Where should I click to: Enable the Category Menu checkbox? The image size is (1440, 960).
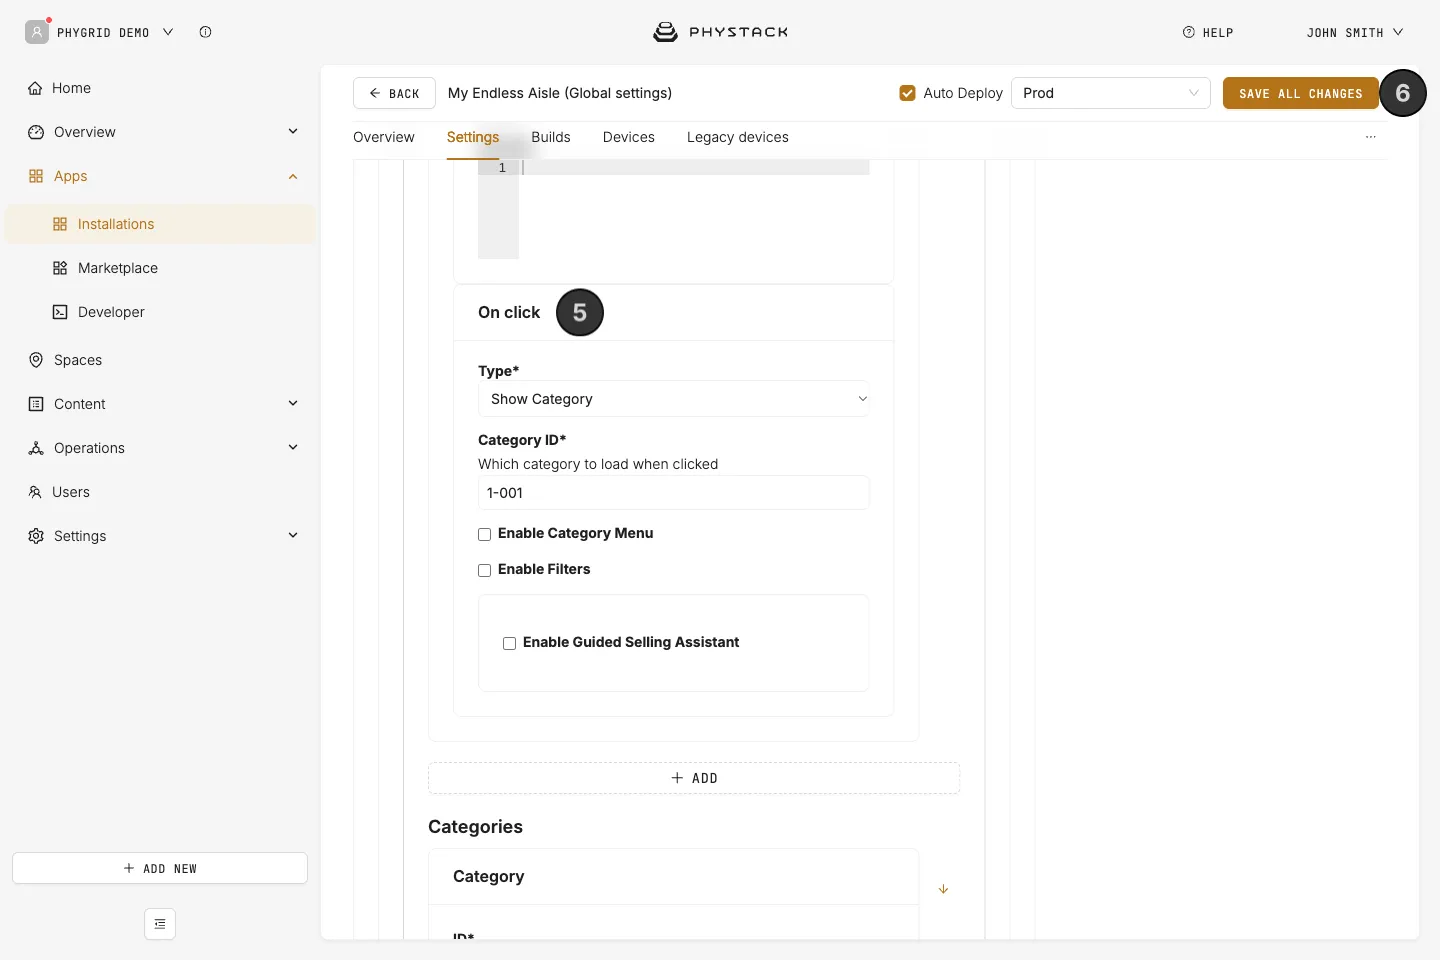tap(485, 534)
